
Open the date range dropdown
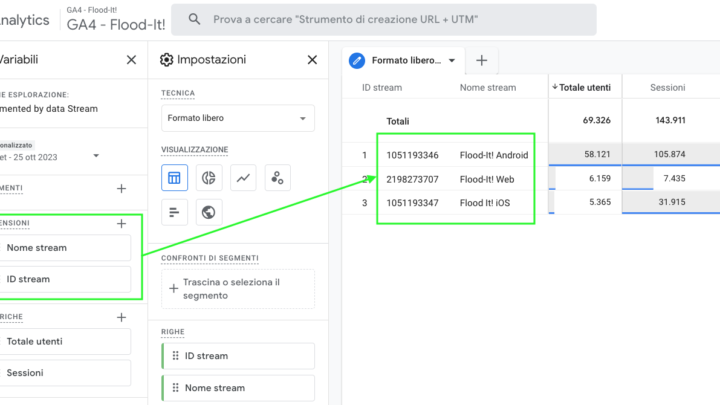96,156
